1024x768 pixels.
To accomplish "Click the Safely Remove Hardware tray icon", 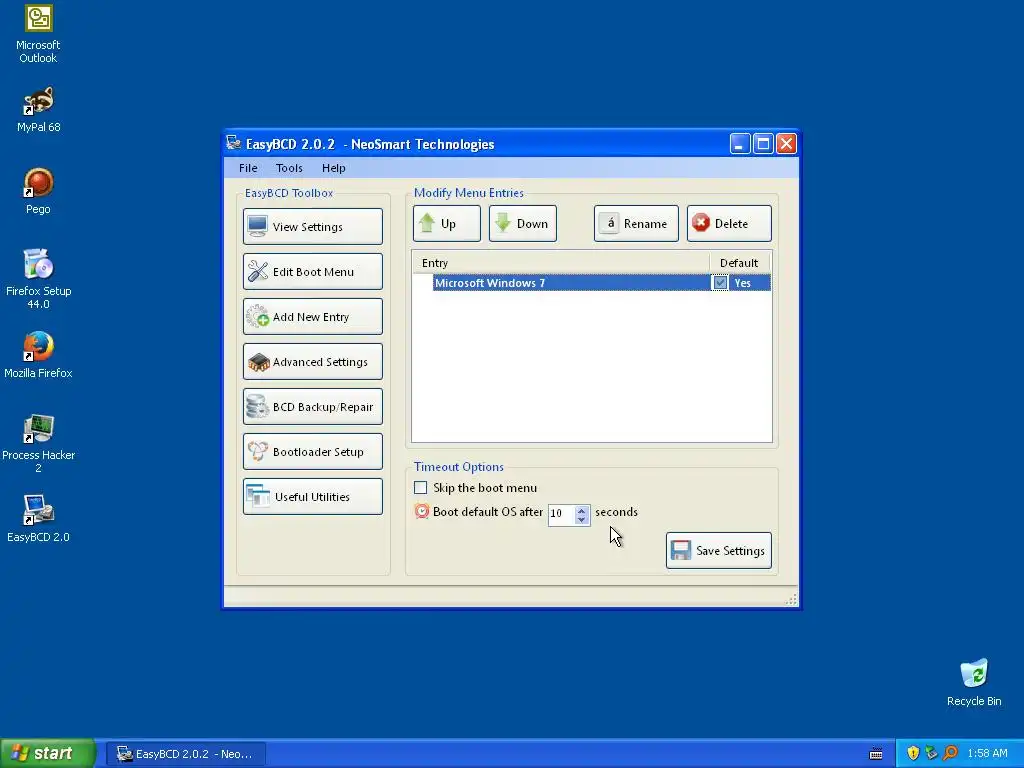I will tap(931, 753).
